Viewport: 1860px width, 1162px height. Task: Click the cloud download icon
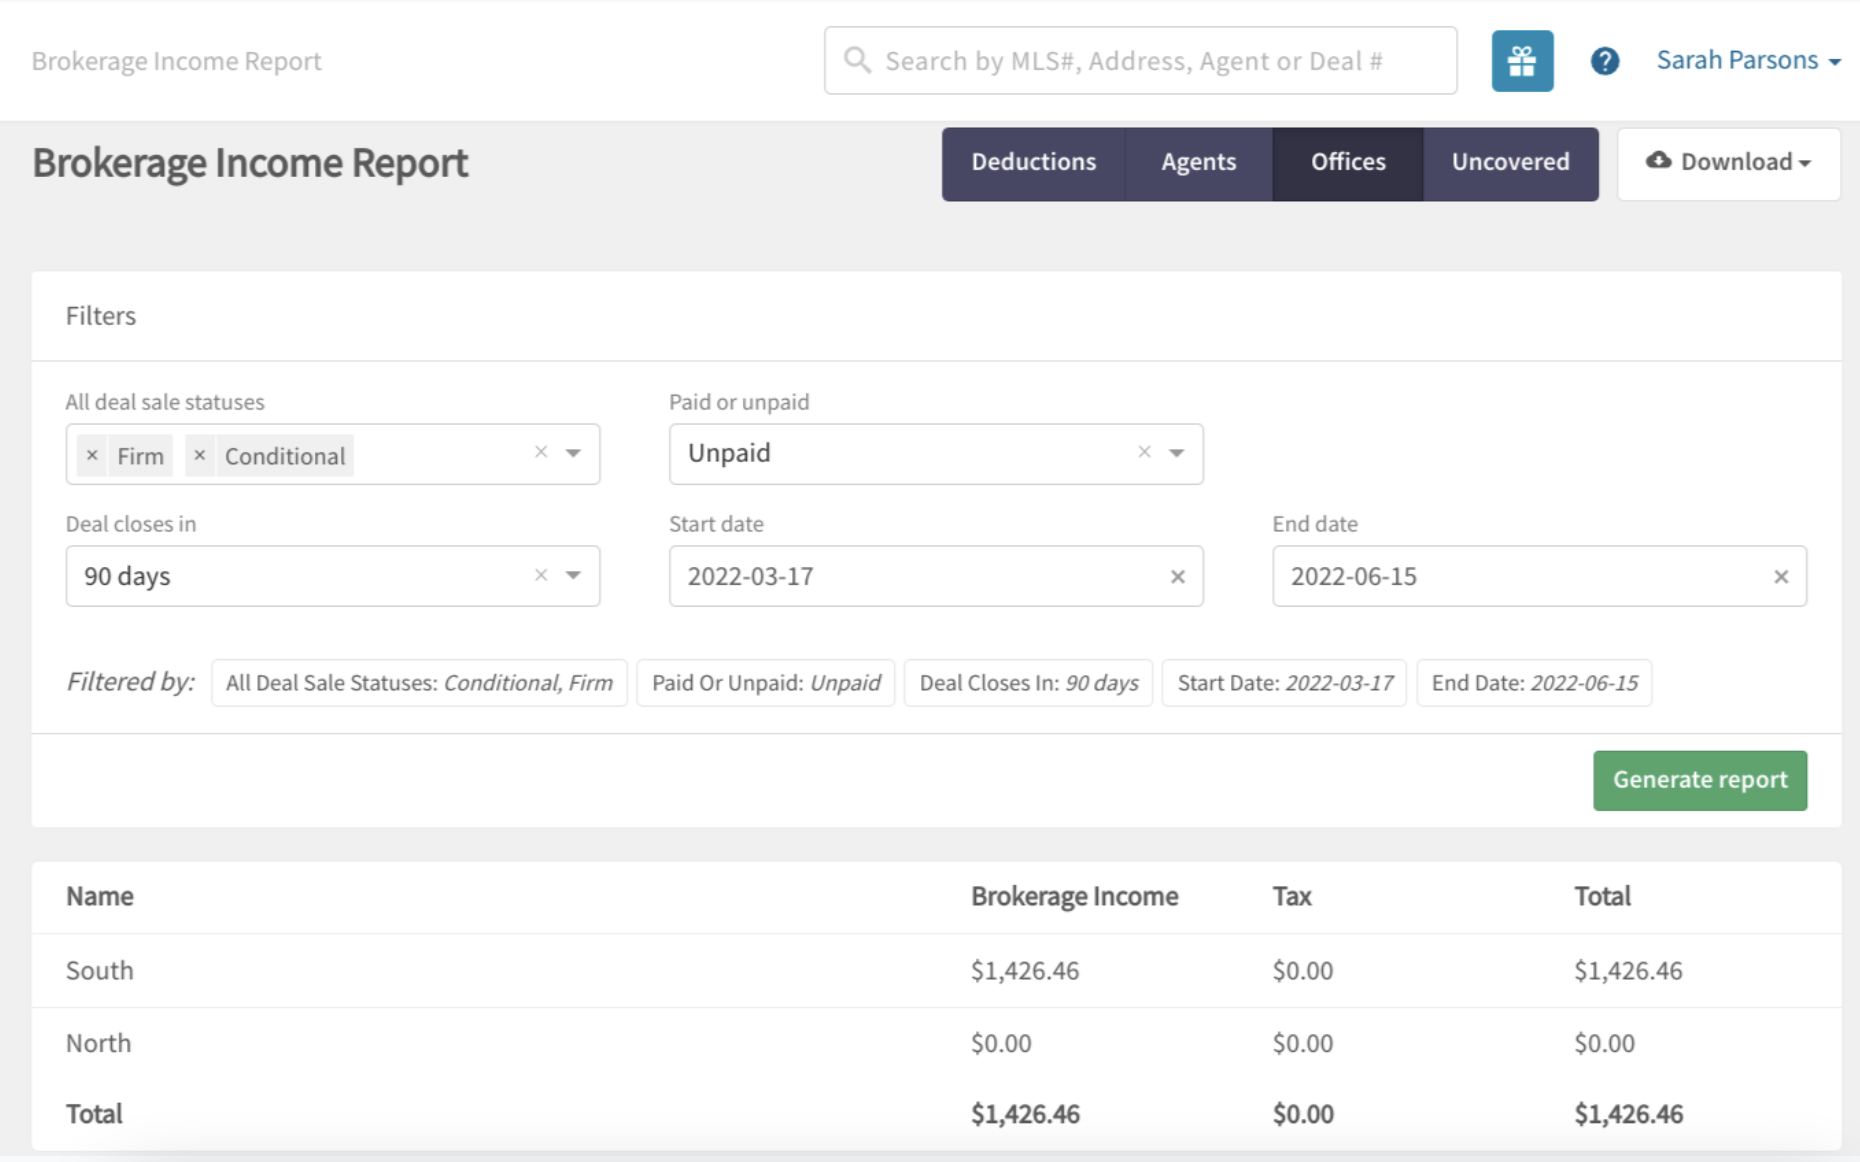(x=1659, y=160)
